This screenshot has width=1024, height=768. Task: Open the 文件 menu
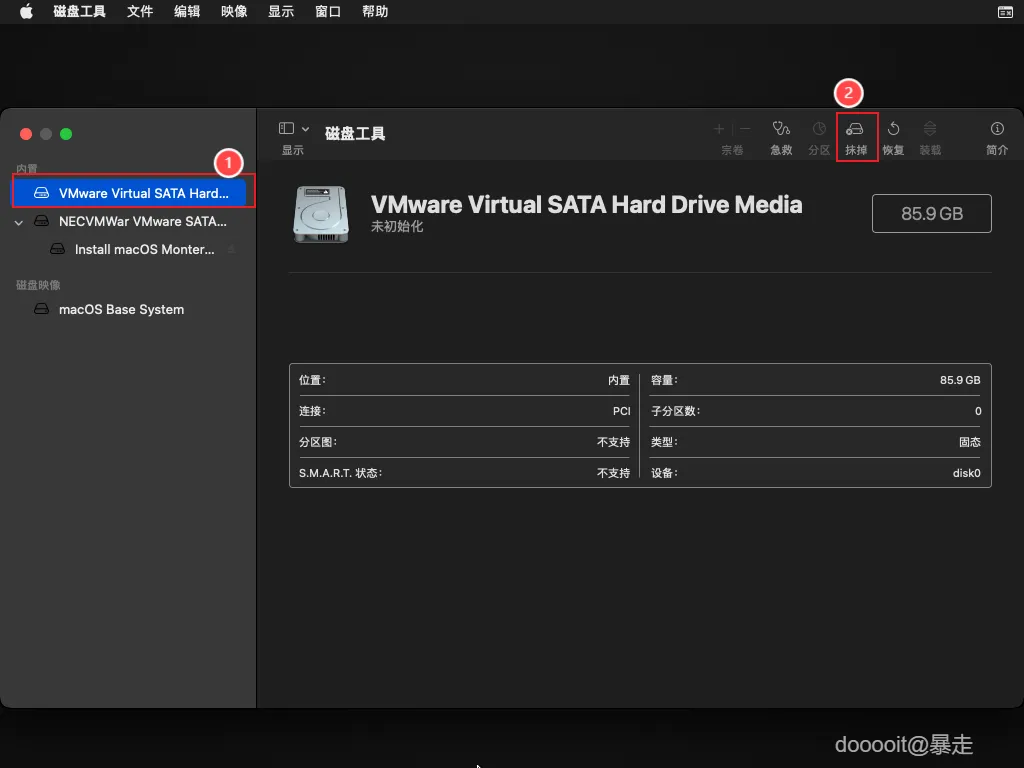(140, 12)
